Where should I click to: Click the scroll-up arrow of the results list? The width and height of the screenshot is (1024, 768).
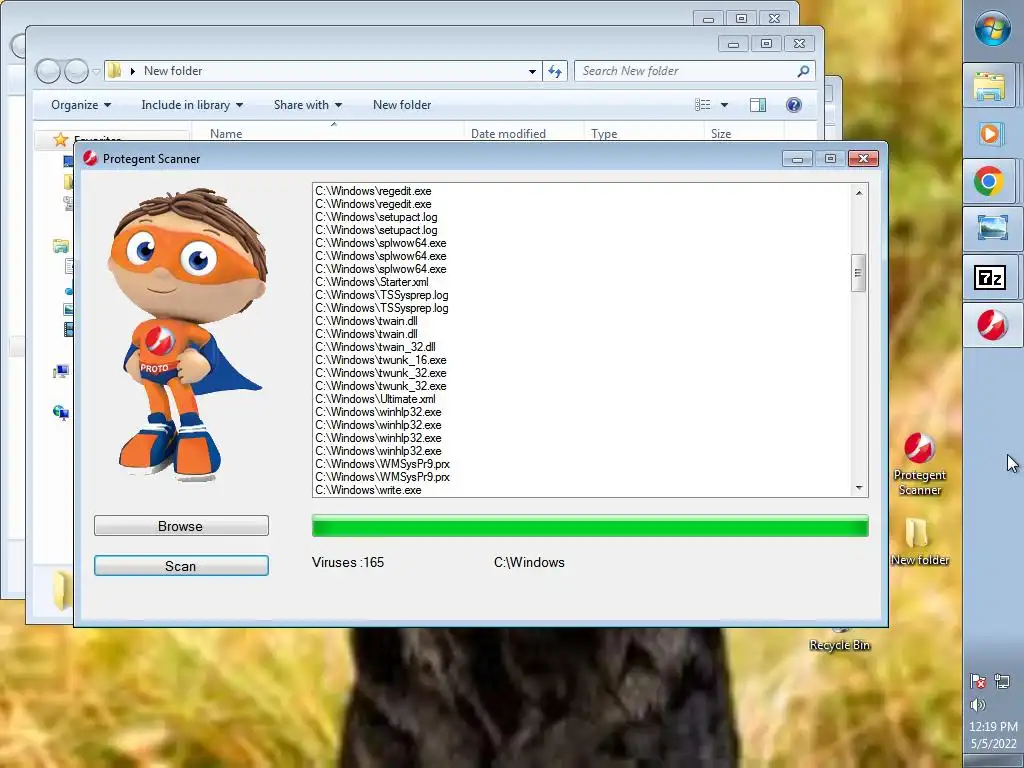click(858, 193)
